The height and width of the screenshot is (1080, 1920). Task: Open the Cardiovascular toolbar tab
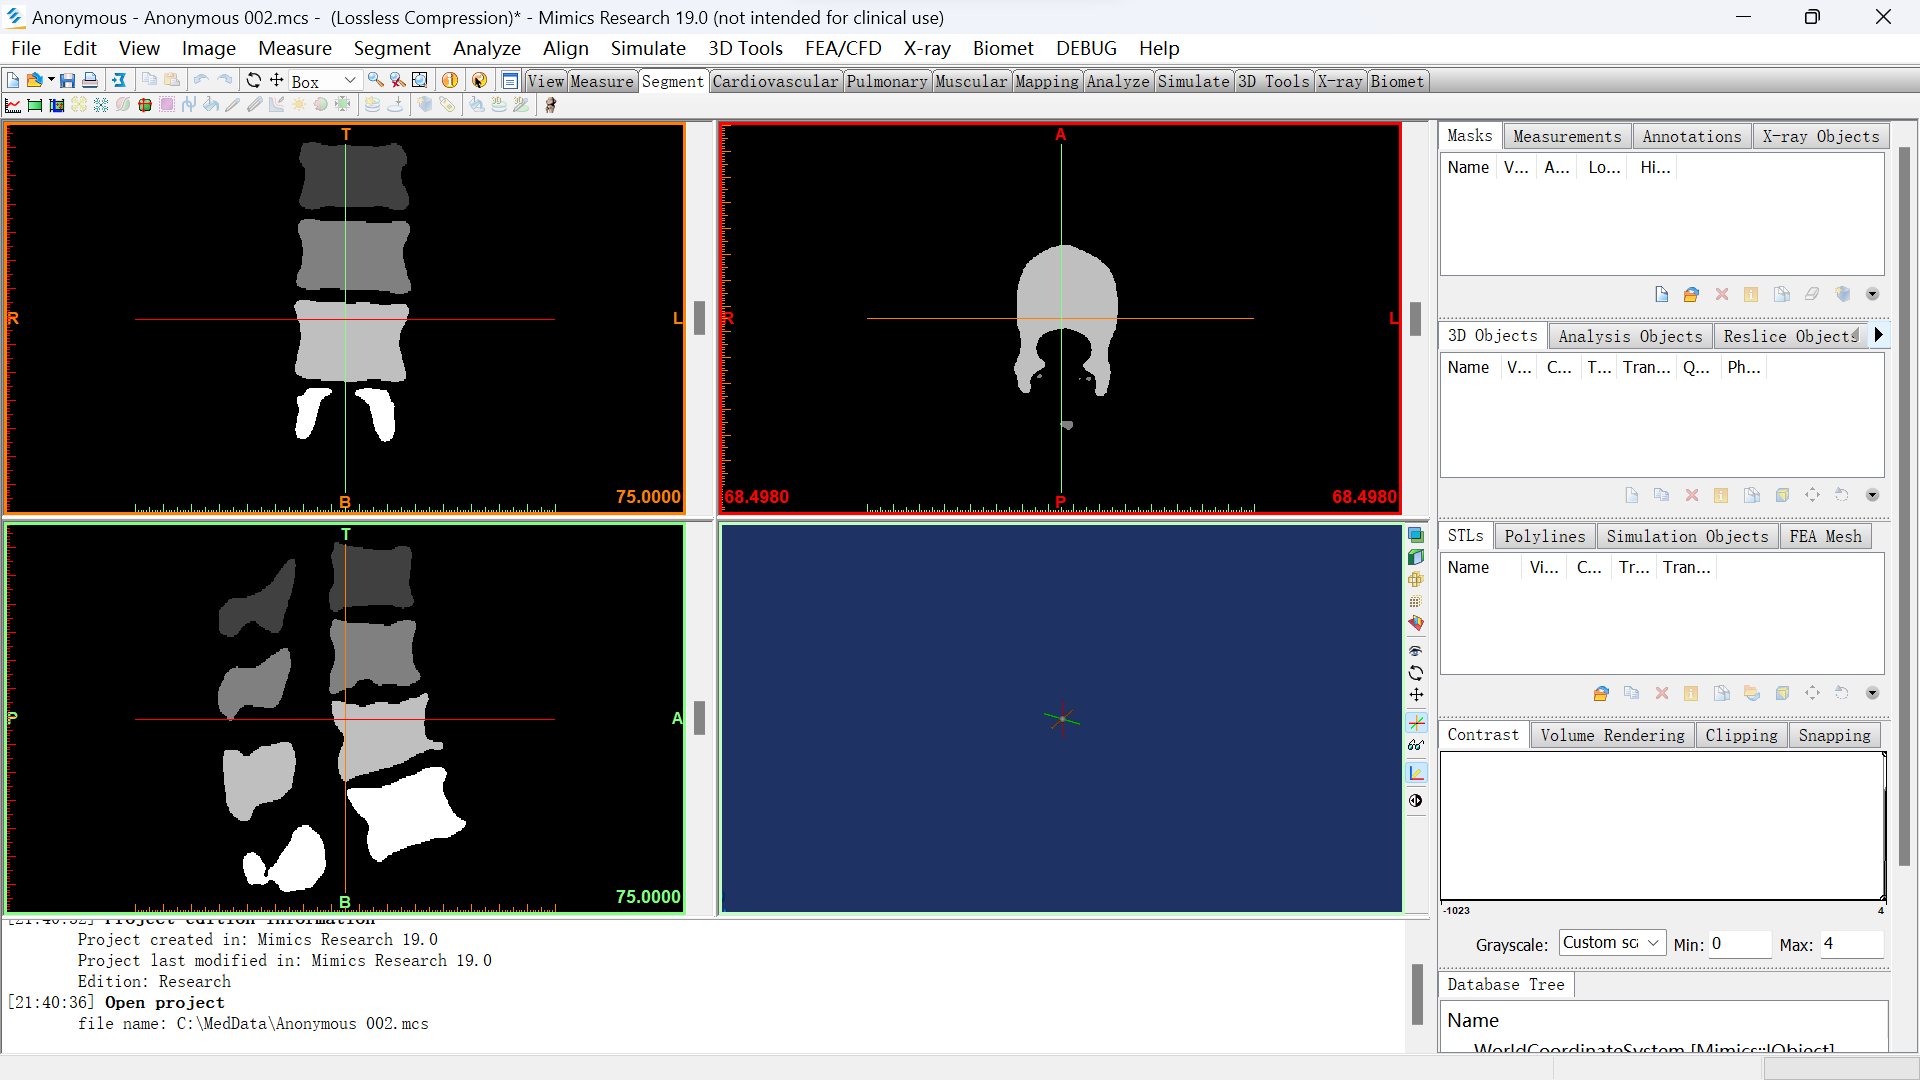tap(775, 81)
